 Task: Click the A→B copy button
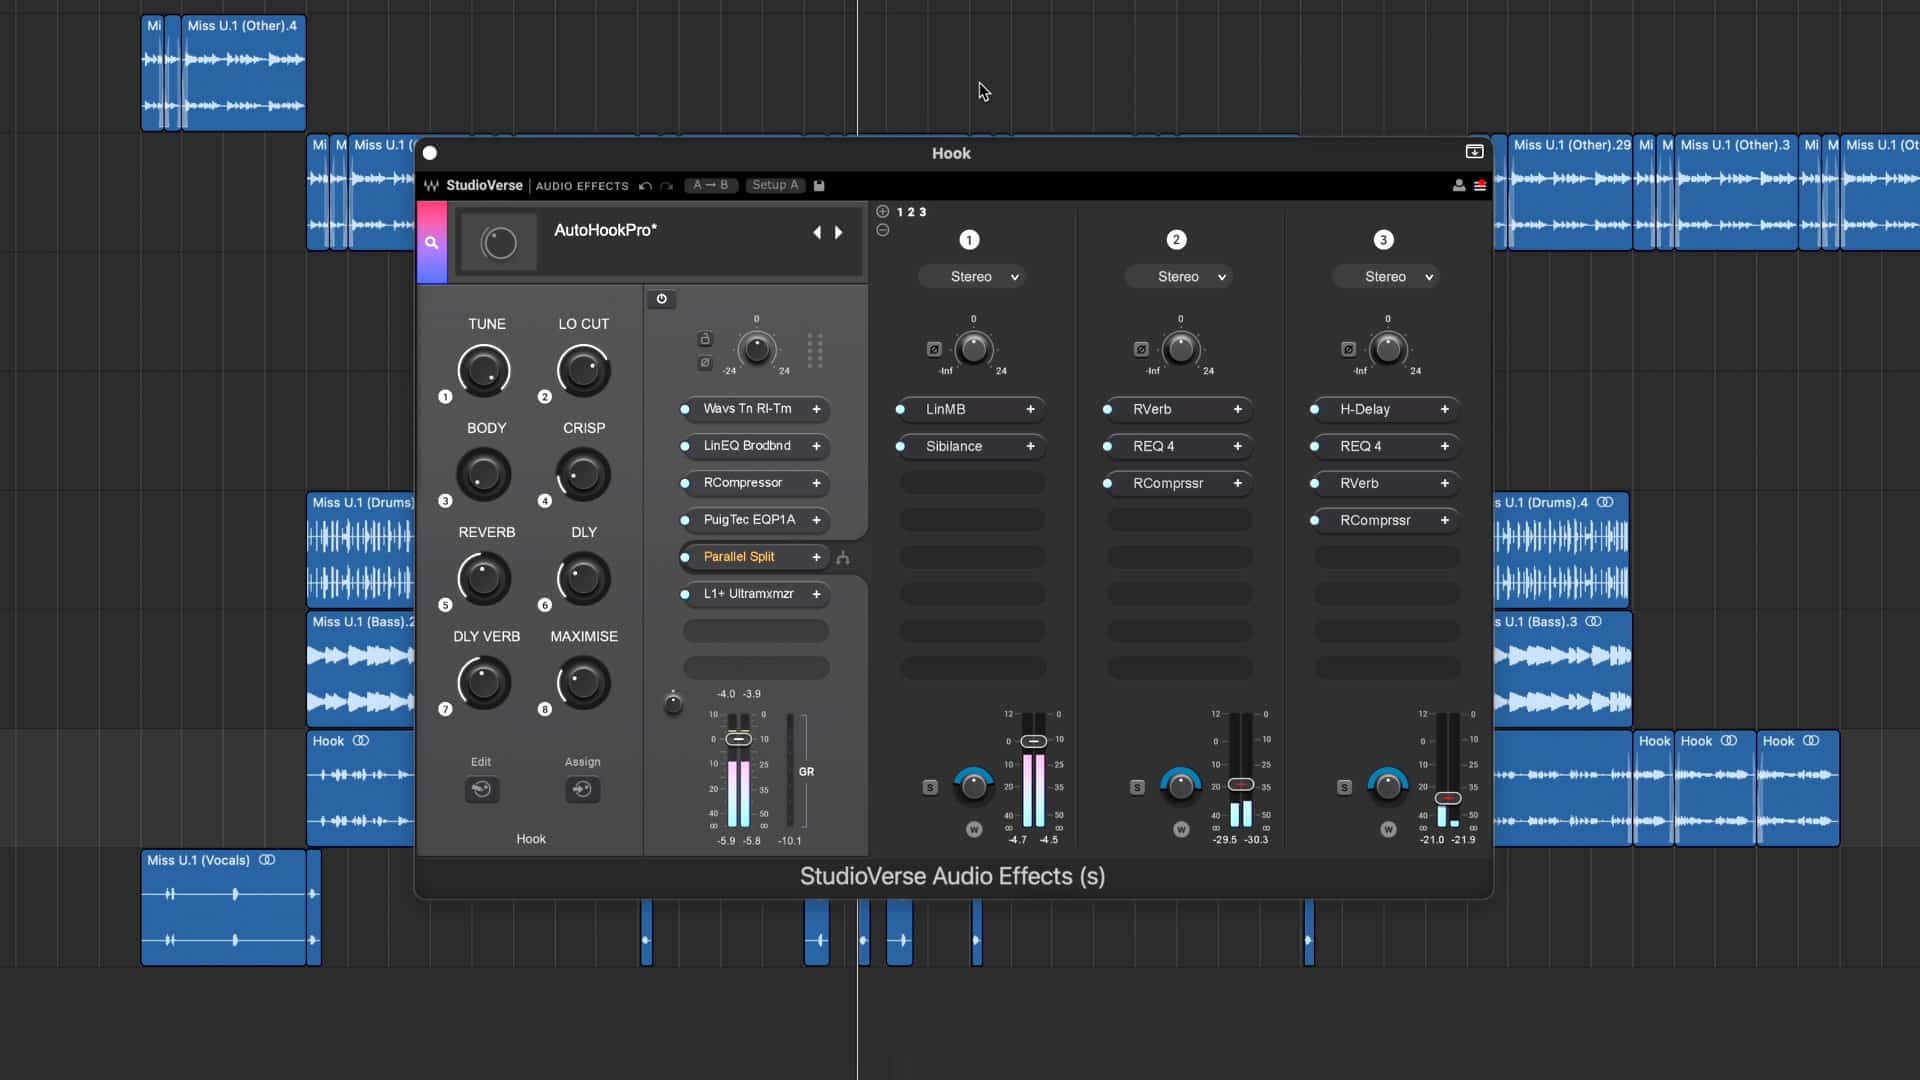711,186
